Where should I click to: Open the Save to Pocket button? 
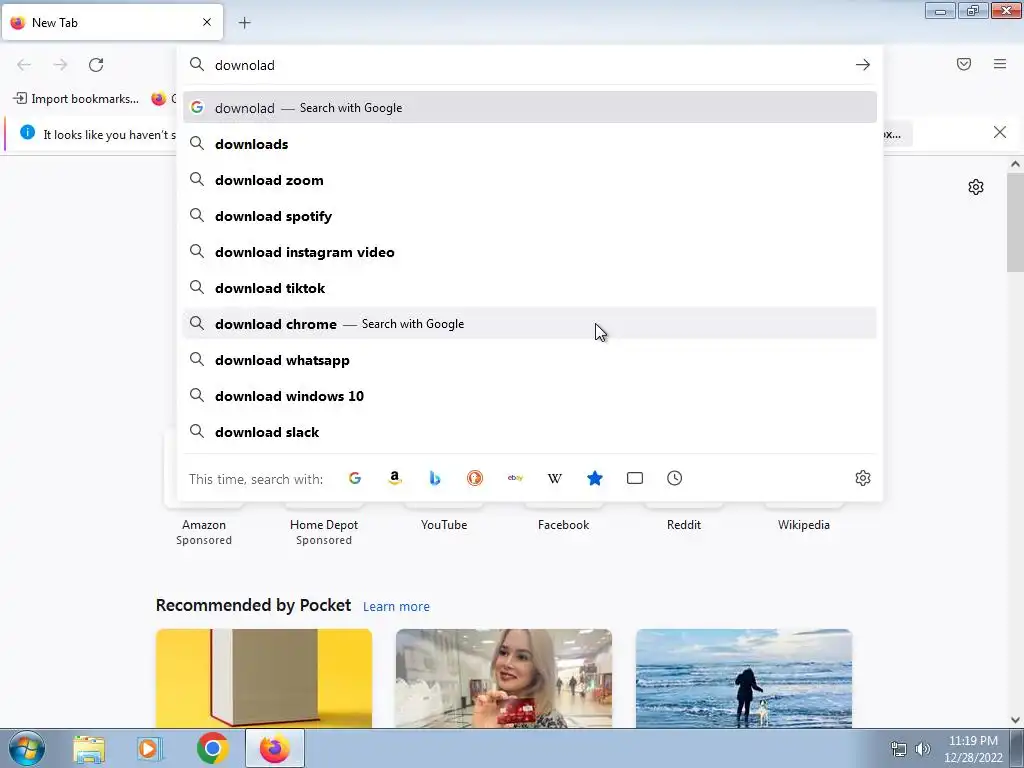[964, 64]
